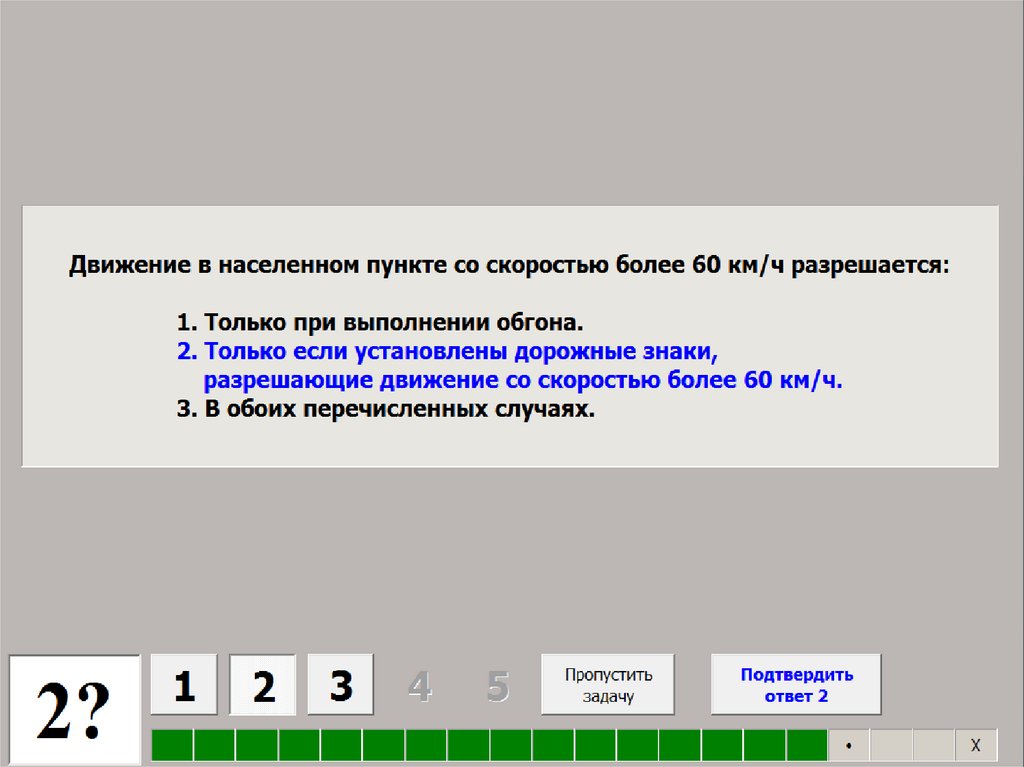Click the second green progress cell from the left

(x=214, y=746)
